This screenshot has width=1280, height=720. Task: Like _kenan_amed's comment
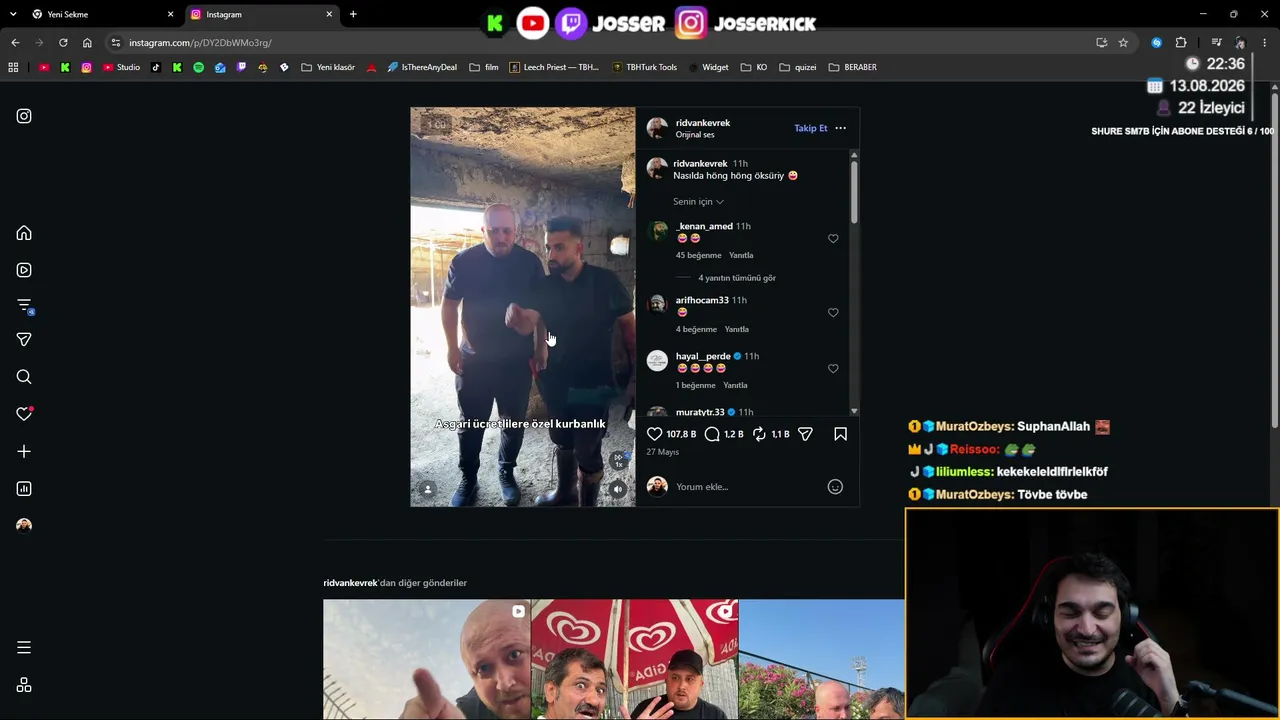coord(833,239)
